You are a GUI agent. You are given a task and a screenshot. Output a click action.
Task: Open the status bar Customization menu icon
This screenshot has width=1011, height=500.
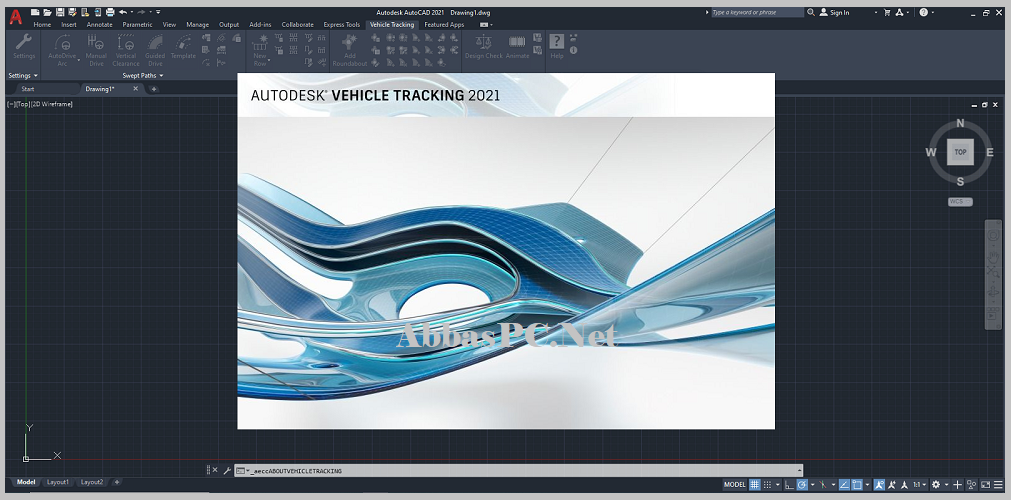coord(998,485)
